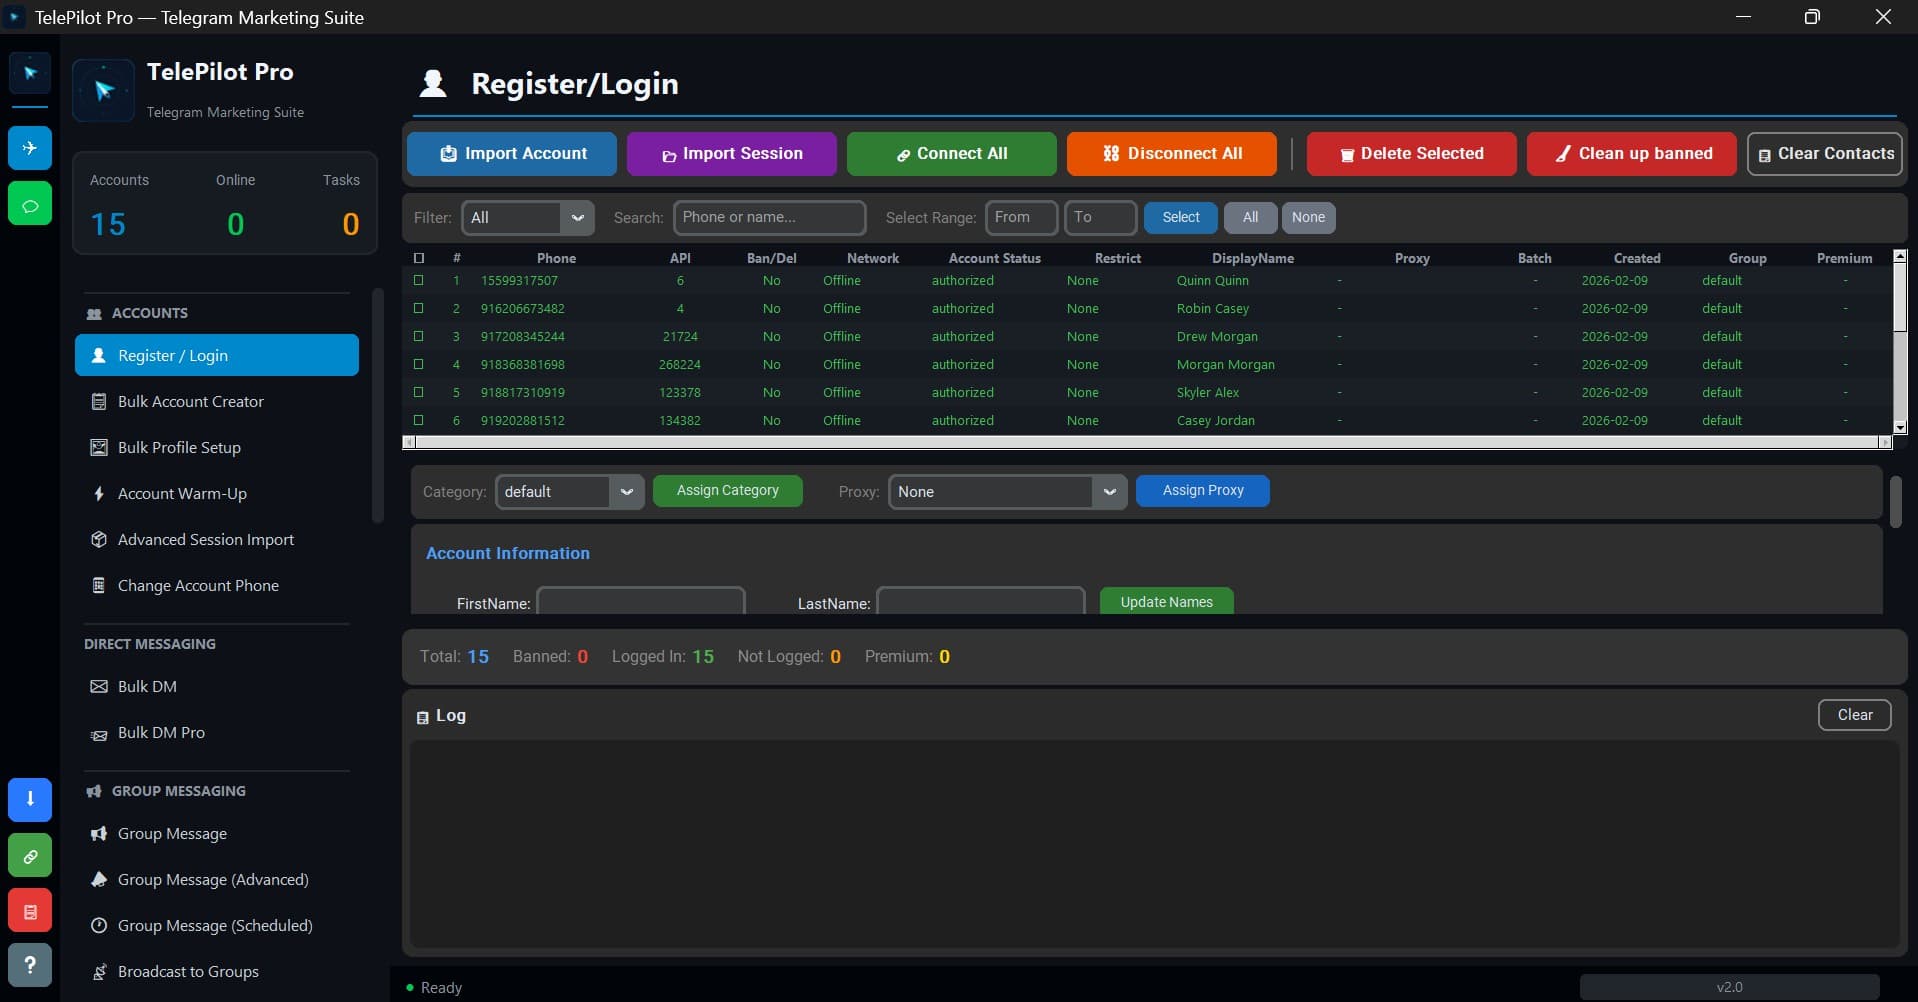1918x1002 pixels.
Task: Click the Clear Contacts button
Action: point(1825,154)
